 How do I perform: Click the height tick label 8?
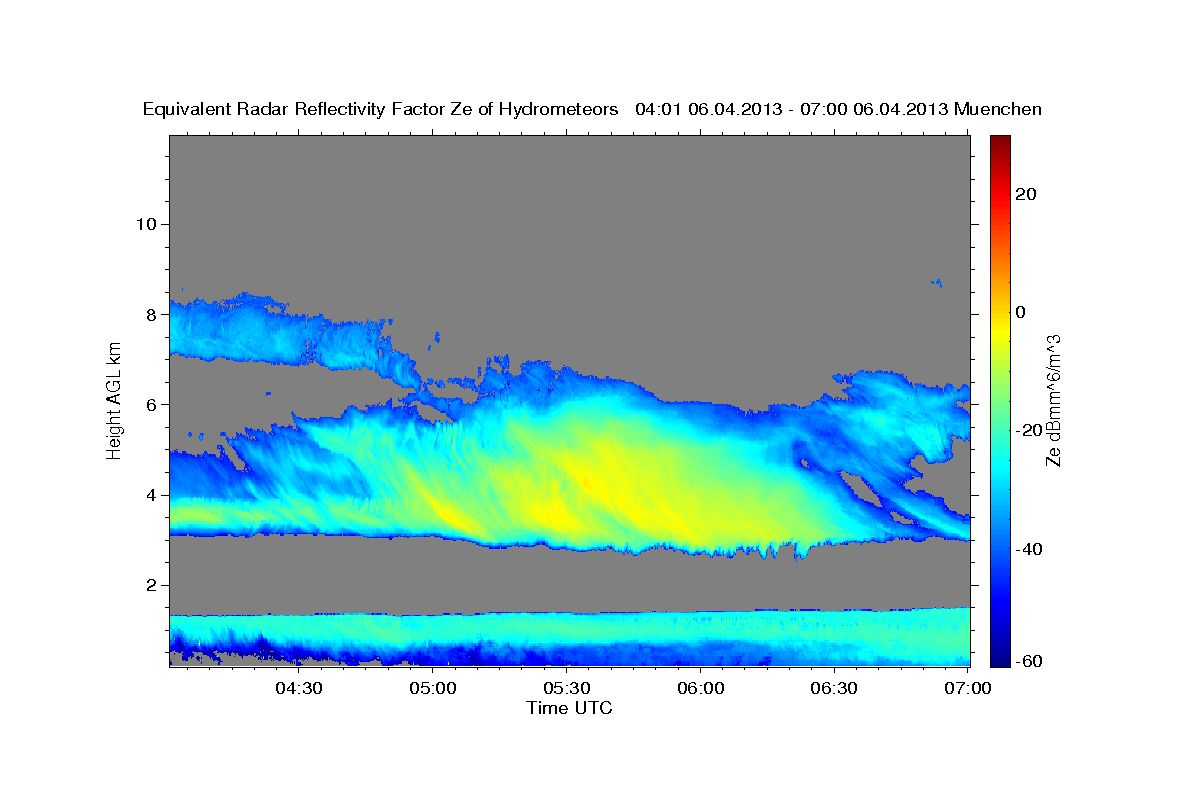(150, 314)
